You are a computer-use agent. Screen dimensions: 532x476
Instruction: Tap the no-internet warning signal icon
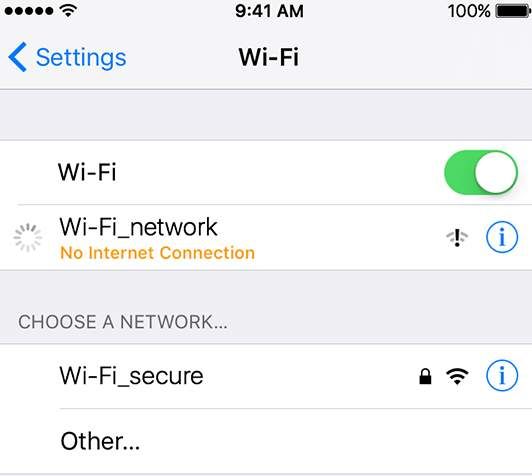(457, 237)
